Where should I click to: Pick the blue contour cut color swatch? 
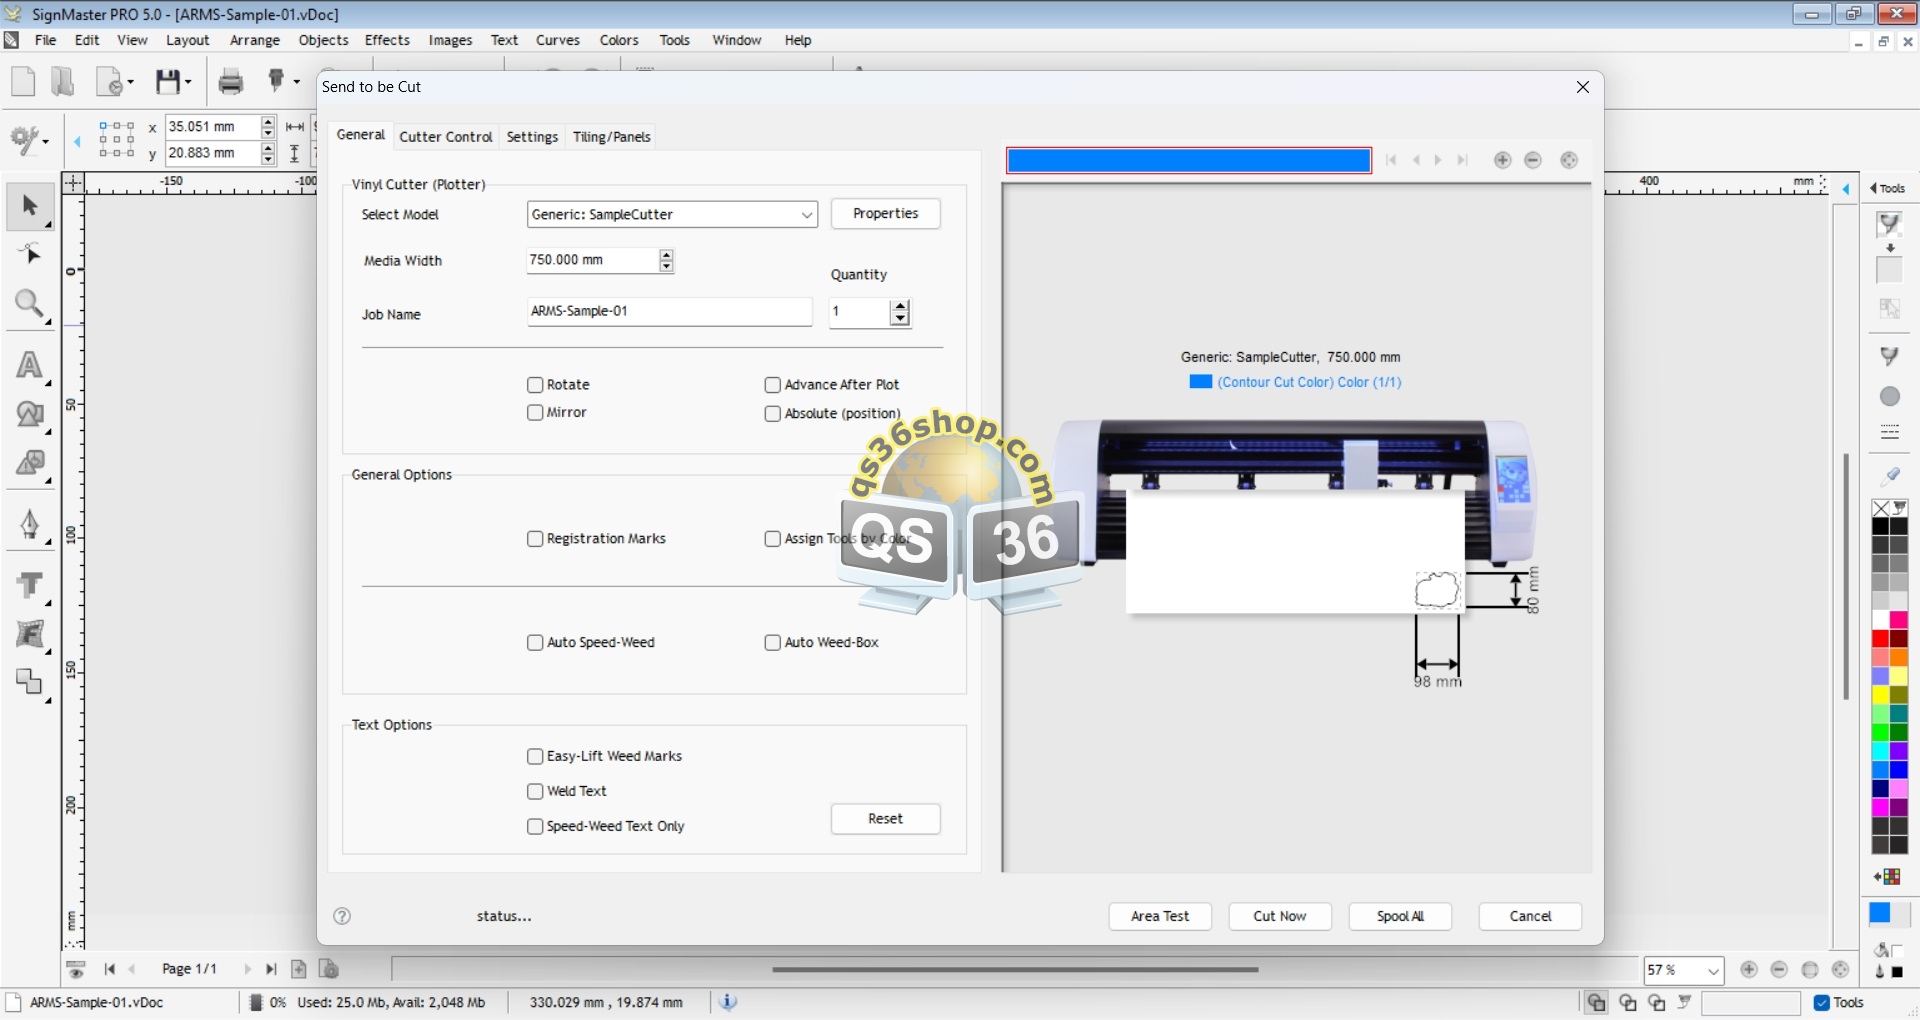point(1200,382)
